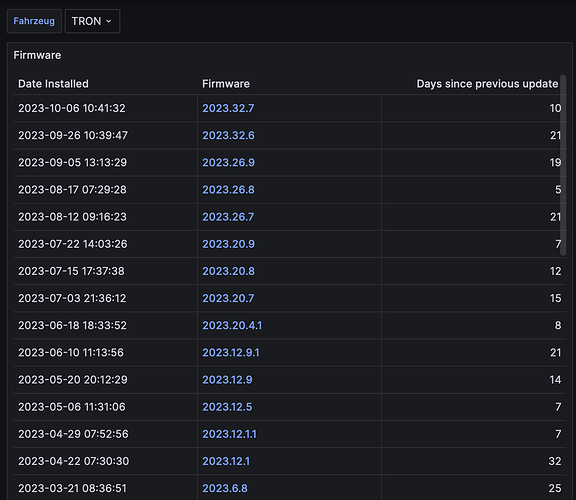Open firmware link 2023.26.8
Viewport: 576px width, 500px height.
tap(228, 190)
